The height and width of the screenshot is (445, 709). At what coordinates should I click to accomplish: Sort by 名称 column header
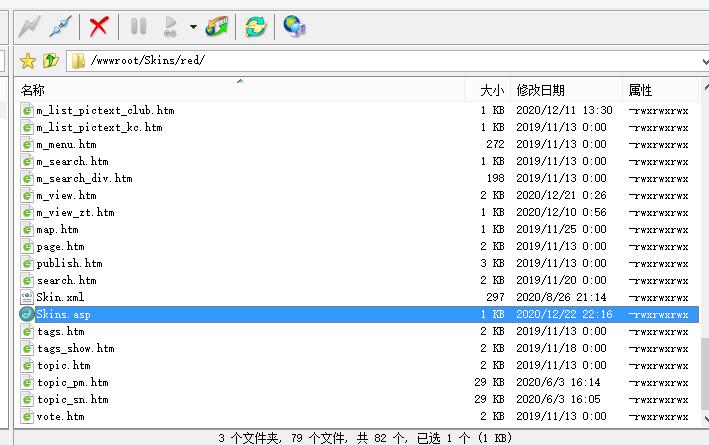240,90
